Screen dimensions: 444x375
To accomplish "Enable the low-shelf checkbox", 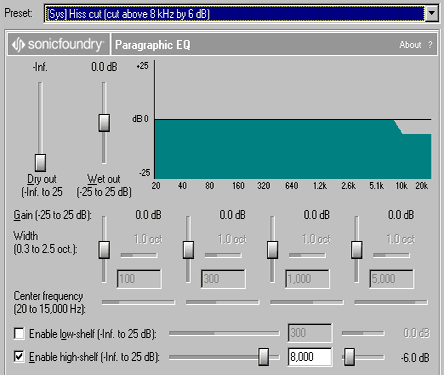I will pos(19,333).
